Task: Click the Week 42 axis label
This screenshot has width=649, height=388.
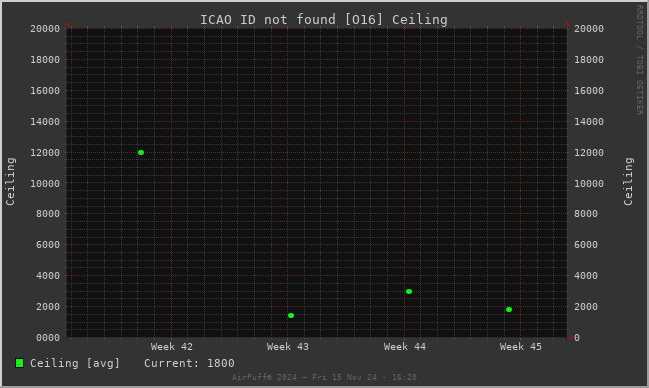Action: point(172,347)
